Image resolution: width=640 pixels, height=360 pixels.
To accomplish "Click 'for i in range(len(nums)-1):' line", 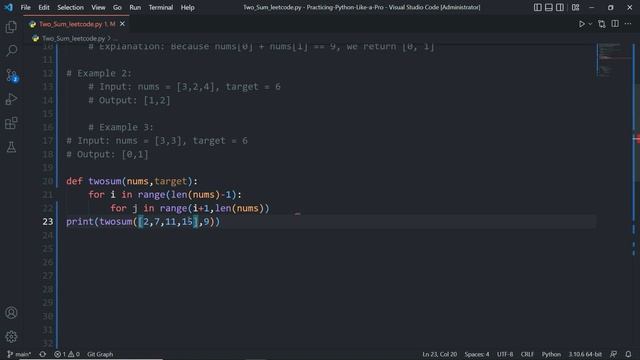I will click(165, 195).
